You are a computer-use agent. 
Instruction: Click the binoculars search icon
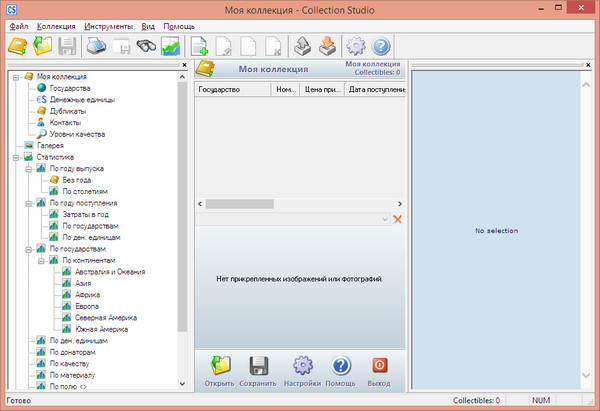point(146,46)
